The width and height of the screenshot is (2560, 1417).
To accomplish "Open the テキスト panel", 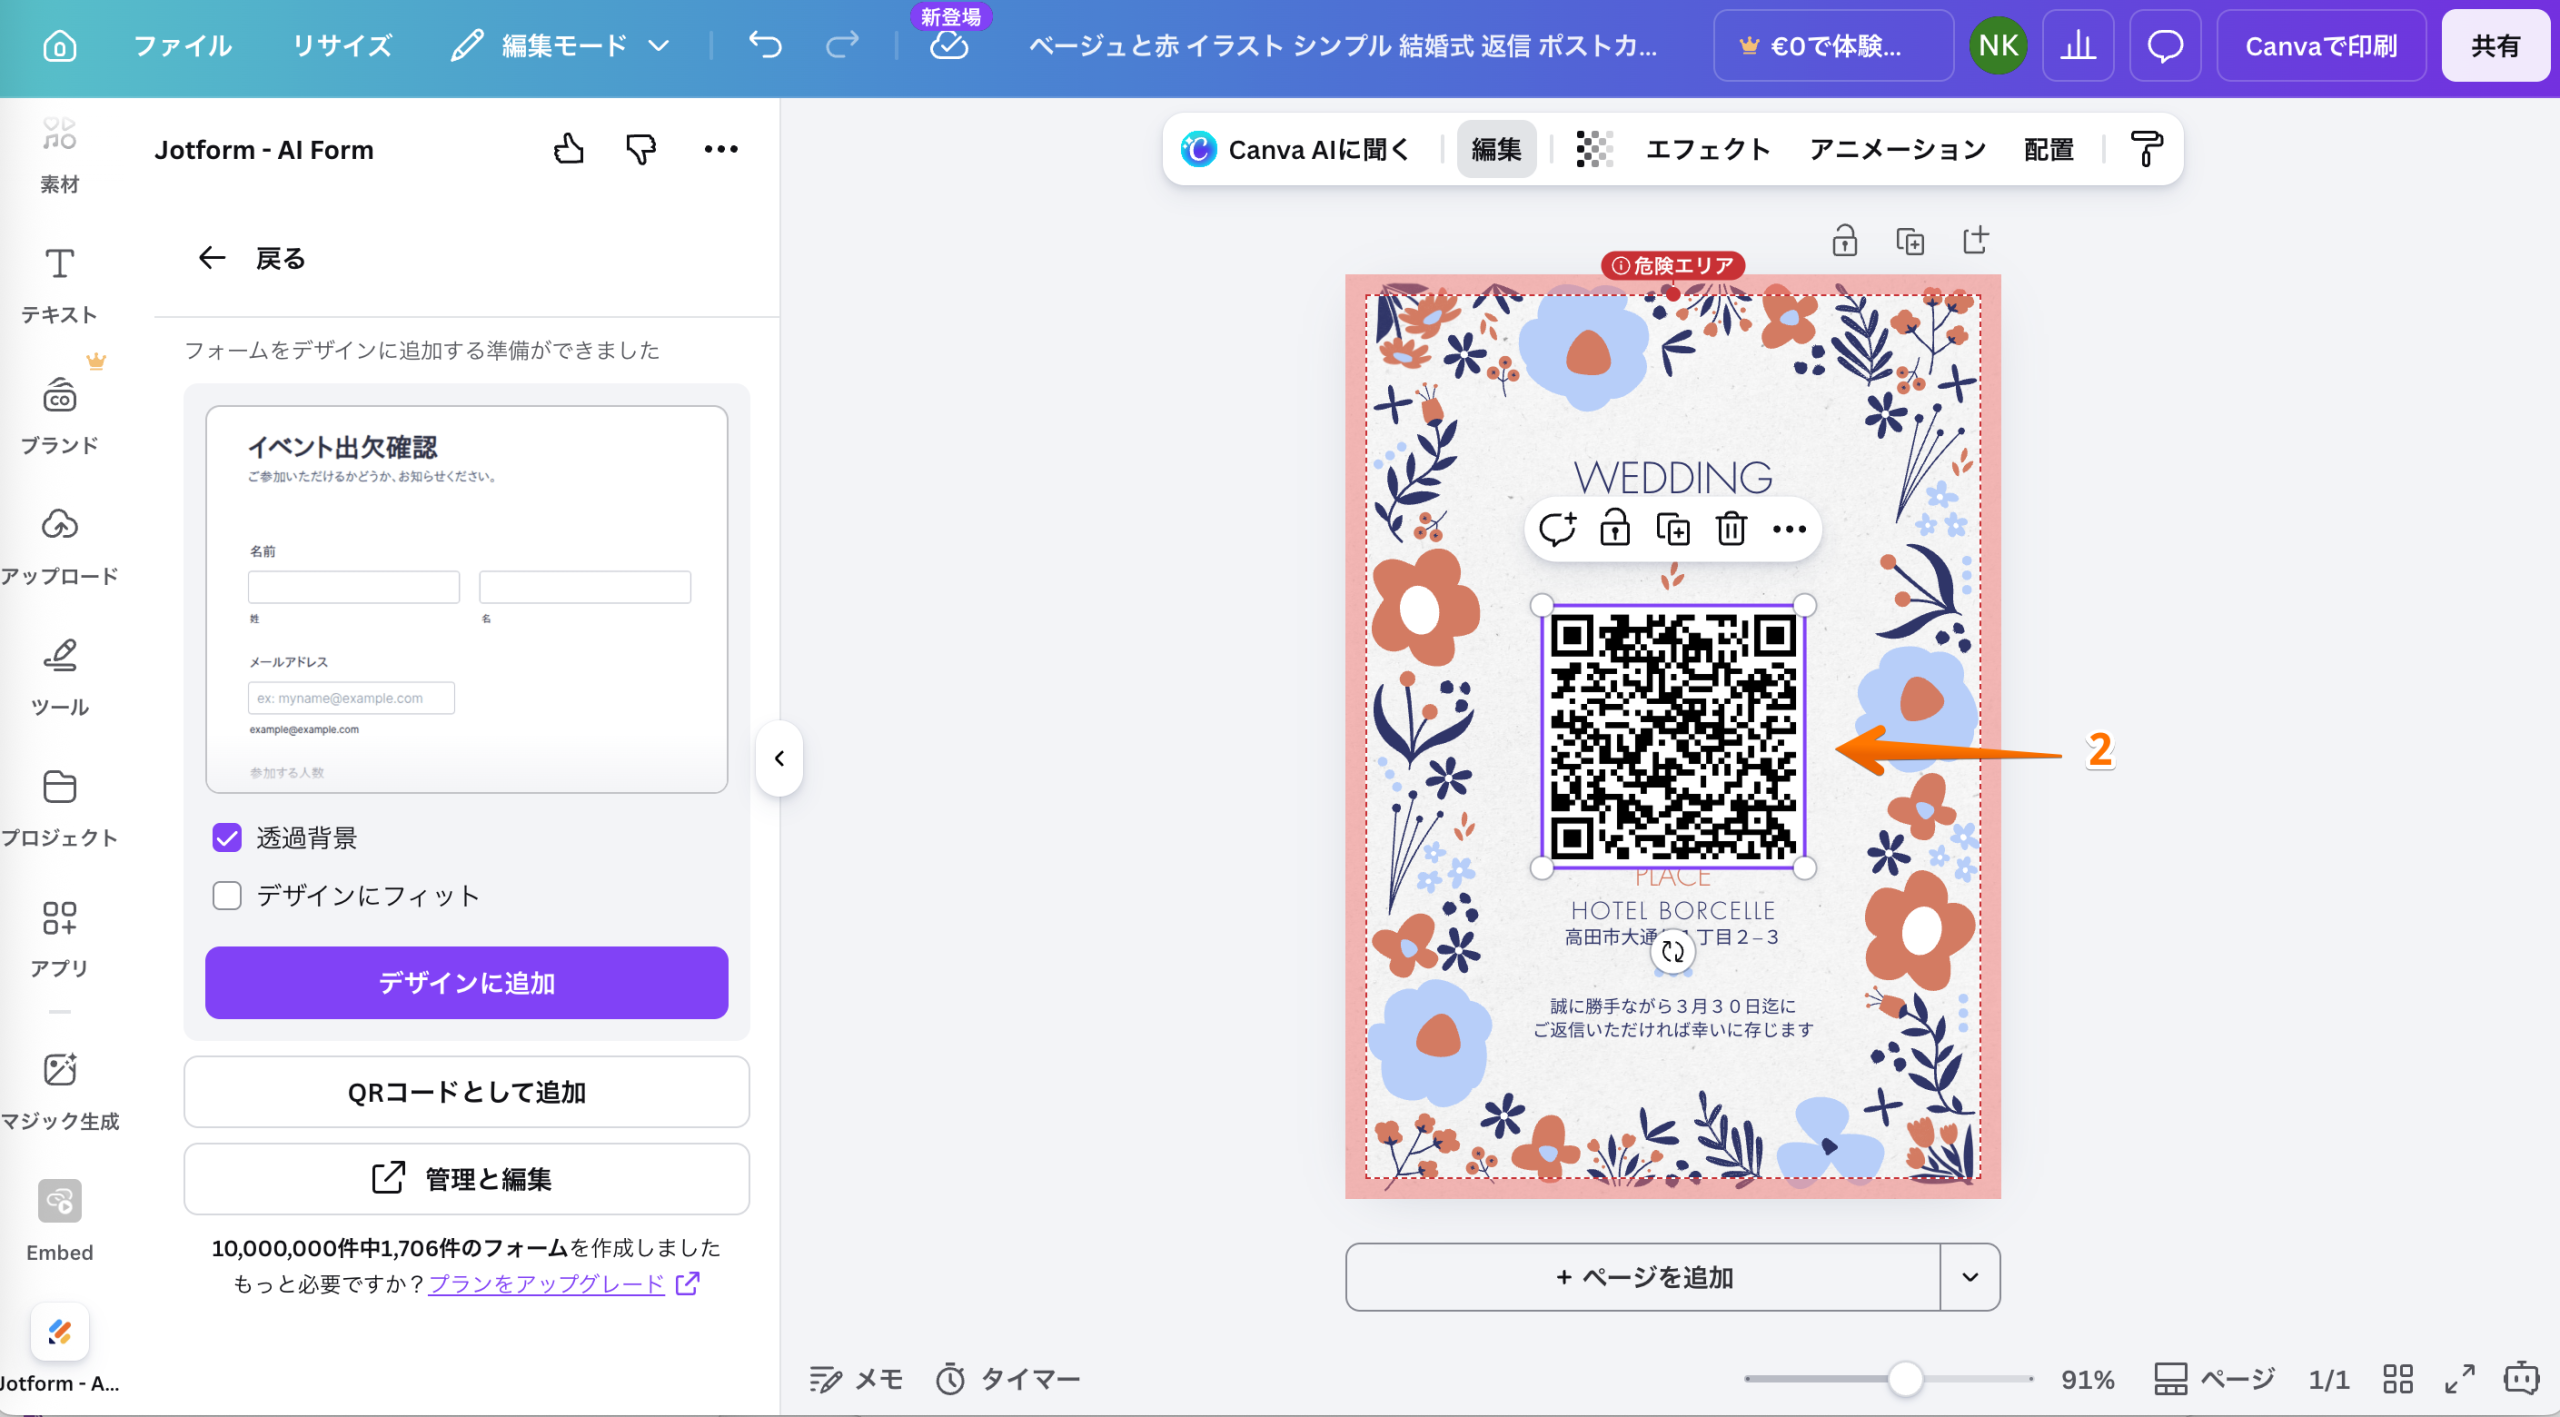I will 60,285.
